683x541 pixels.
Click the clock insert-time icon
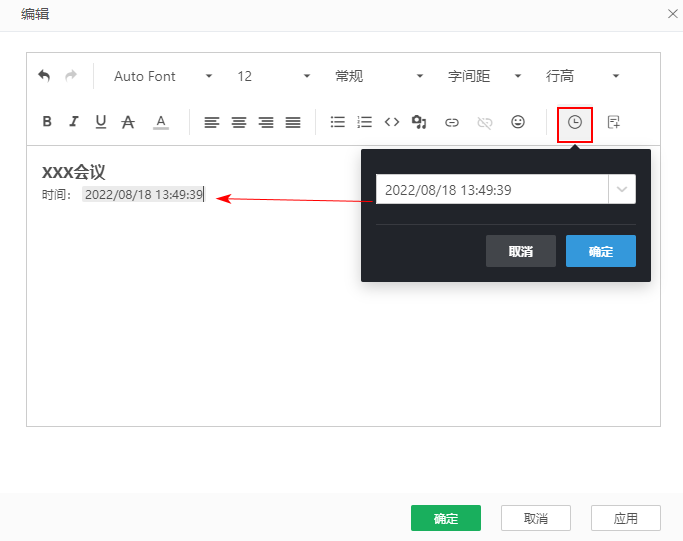point(575,122)
